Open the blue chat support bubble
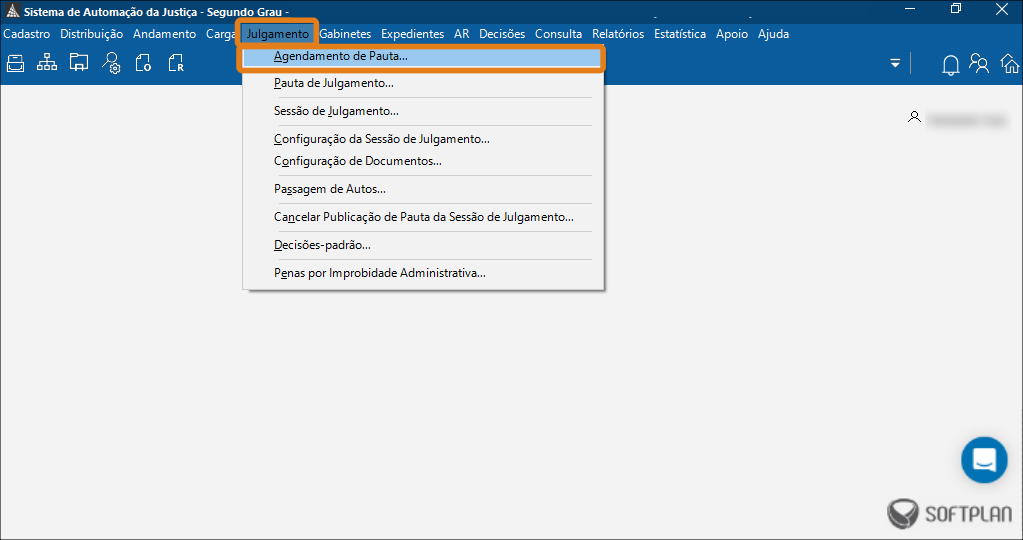 [x=984, y=460]
